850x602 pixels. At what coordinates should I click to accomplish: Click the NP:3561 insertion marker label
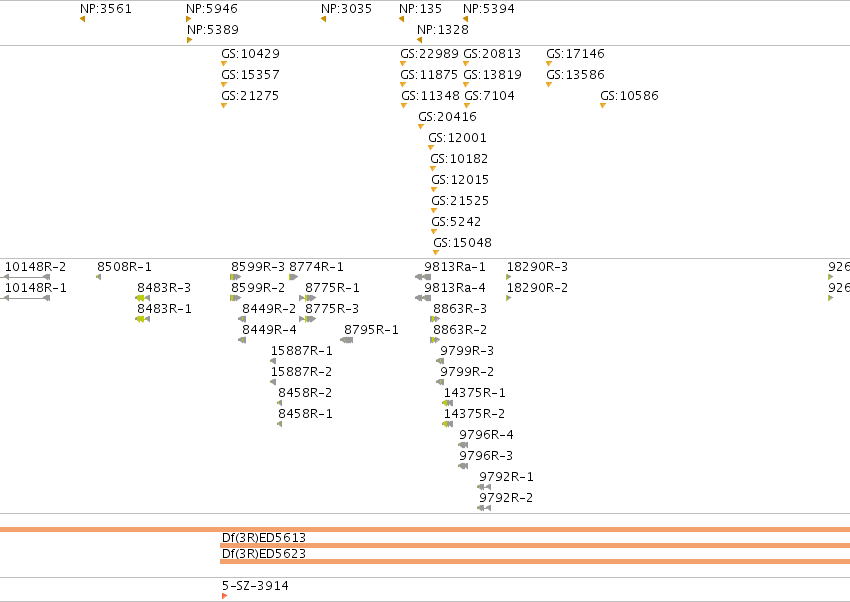click(x=106, y=9)
